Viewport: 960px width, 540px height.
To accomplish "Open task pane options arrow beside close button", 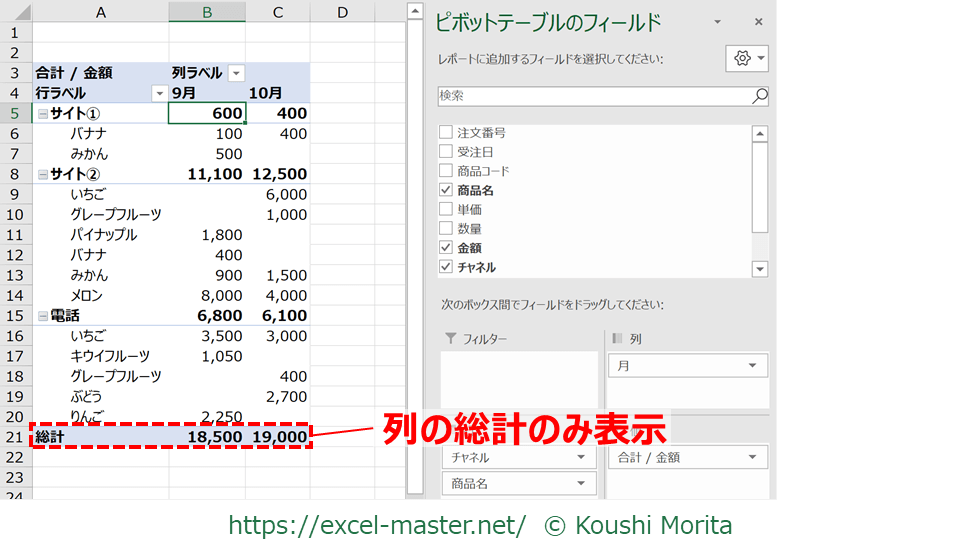I will click(x=718, y=22).
